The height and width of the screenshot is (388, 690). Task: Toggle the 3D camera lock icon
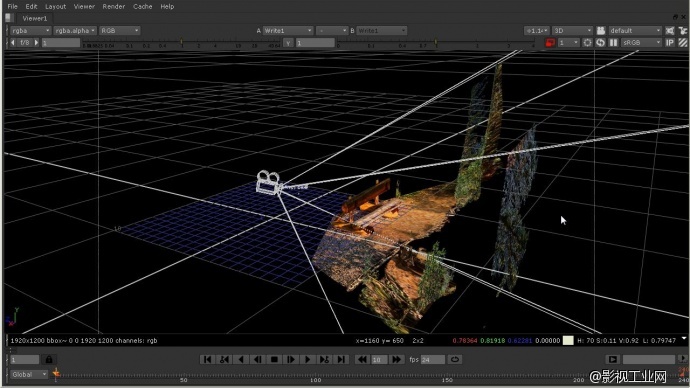click(x=601, y=31)
